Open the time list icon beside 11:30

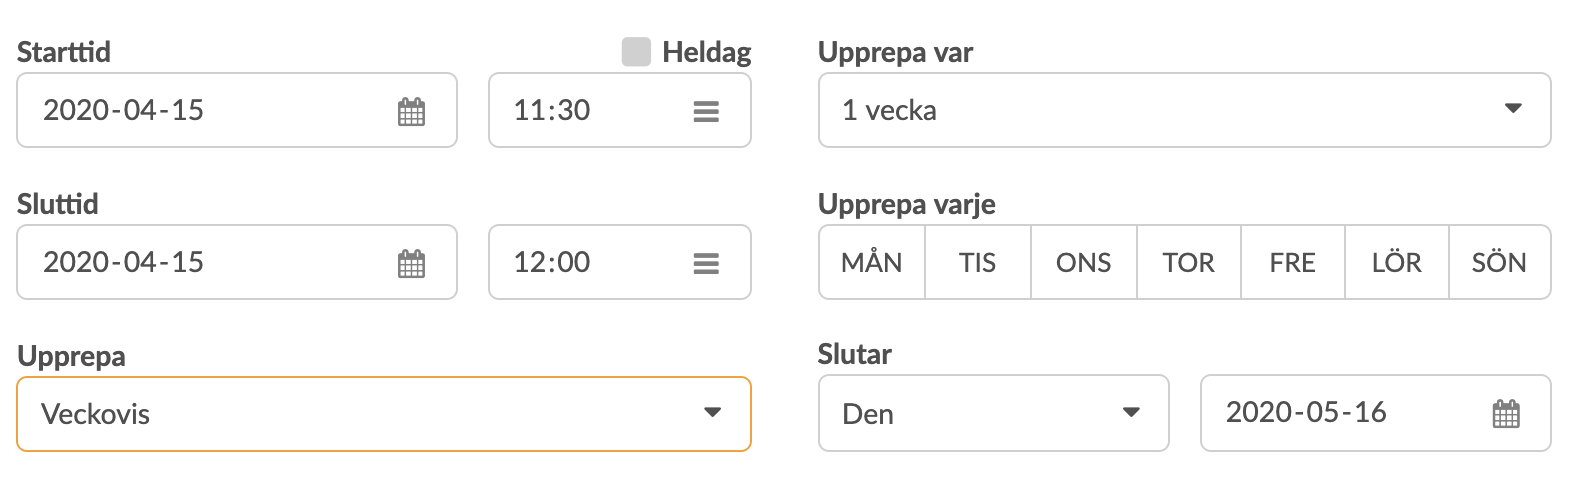pos(706,111)
